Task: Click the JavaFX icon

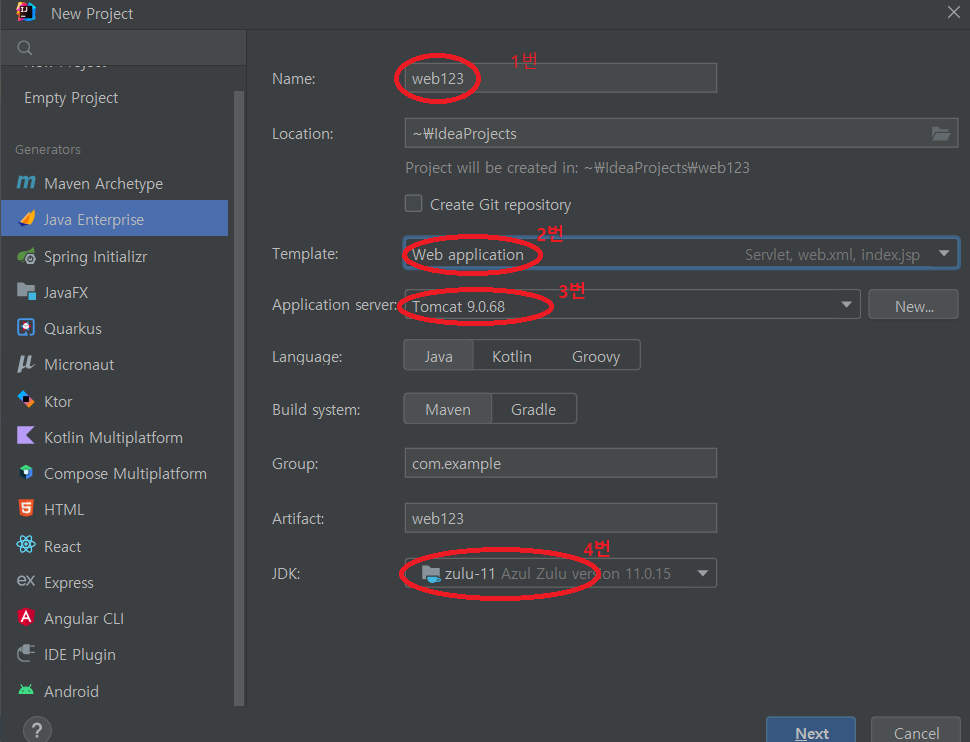Action: click(26, 291)
